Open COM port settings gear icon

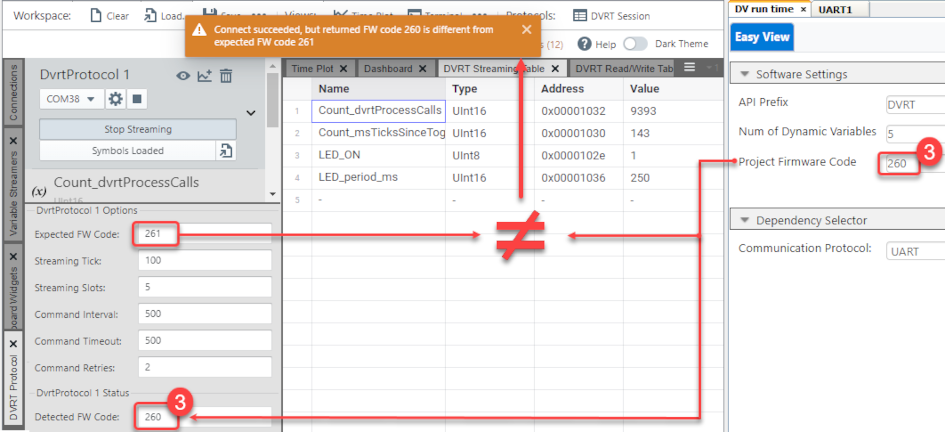coord(116,99)
